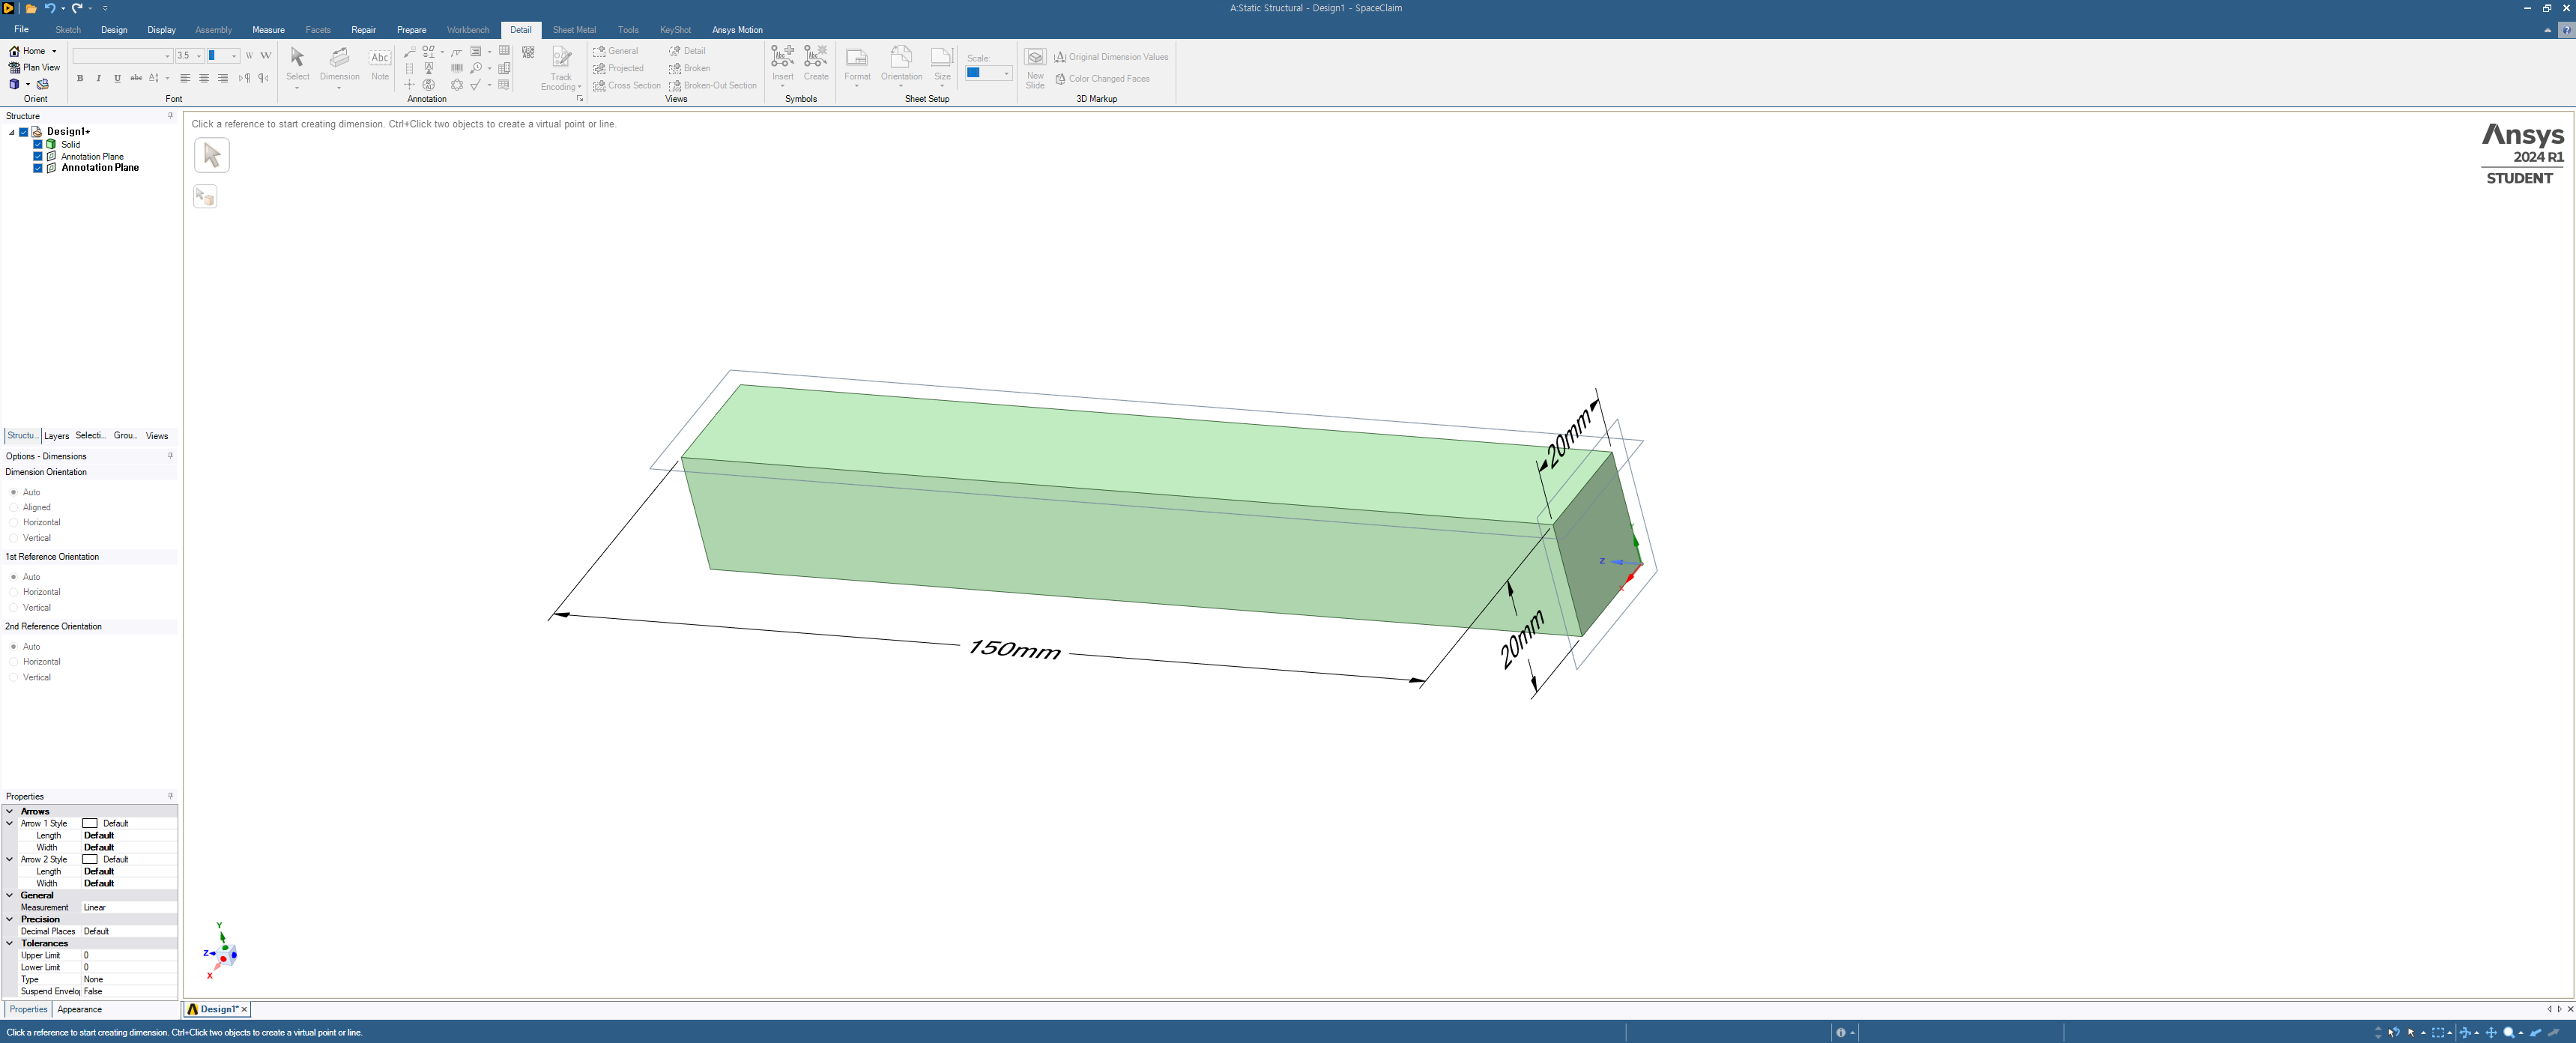
Task: Toggle Design1 checkbox in Structure tree
Action: pyautogui.click(x=24, y=132)
